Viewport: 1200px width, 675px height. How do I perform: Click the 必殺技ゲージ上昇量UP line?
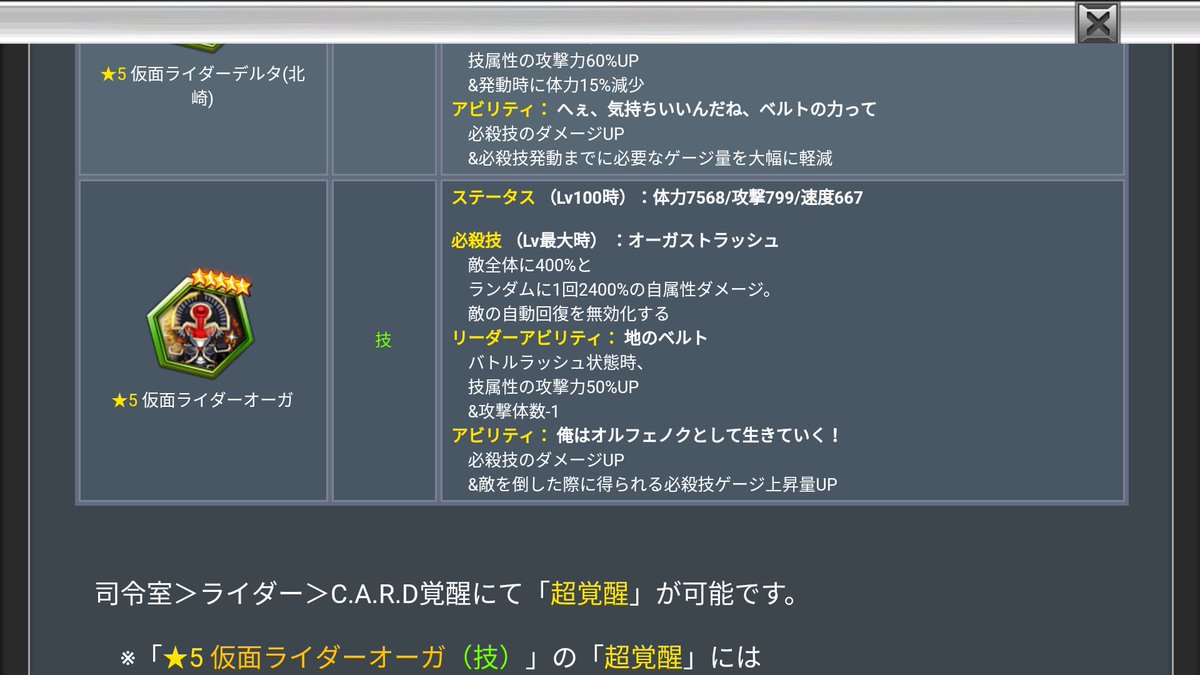(652, 484)
